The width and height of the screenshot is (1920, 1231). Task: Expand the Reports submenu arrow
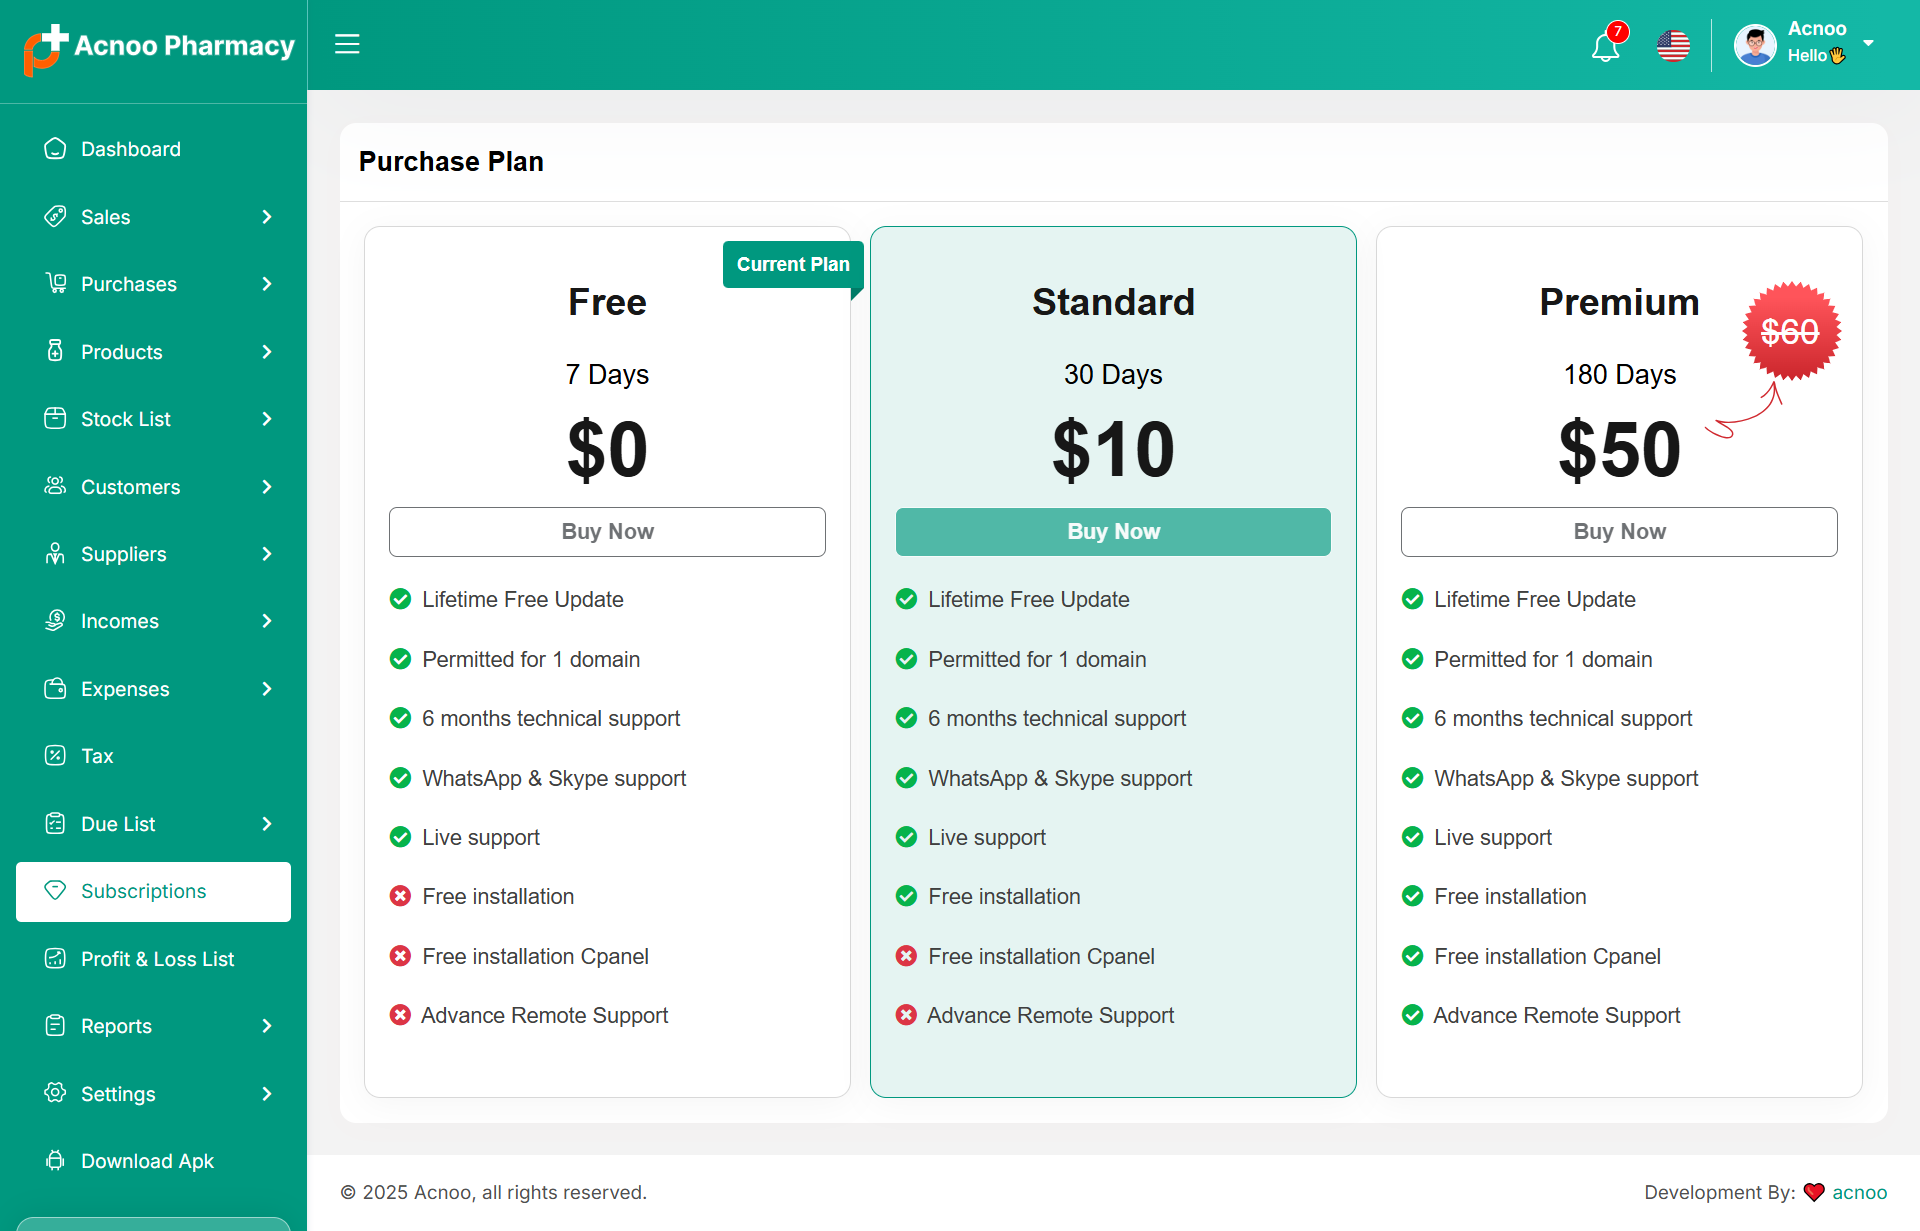[266, 1026]
